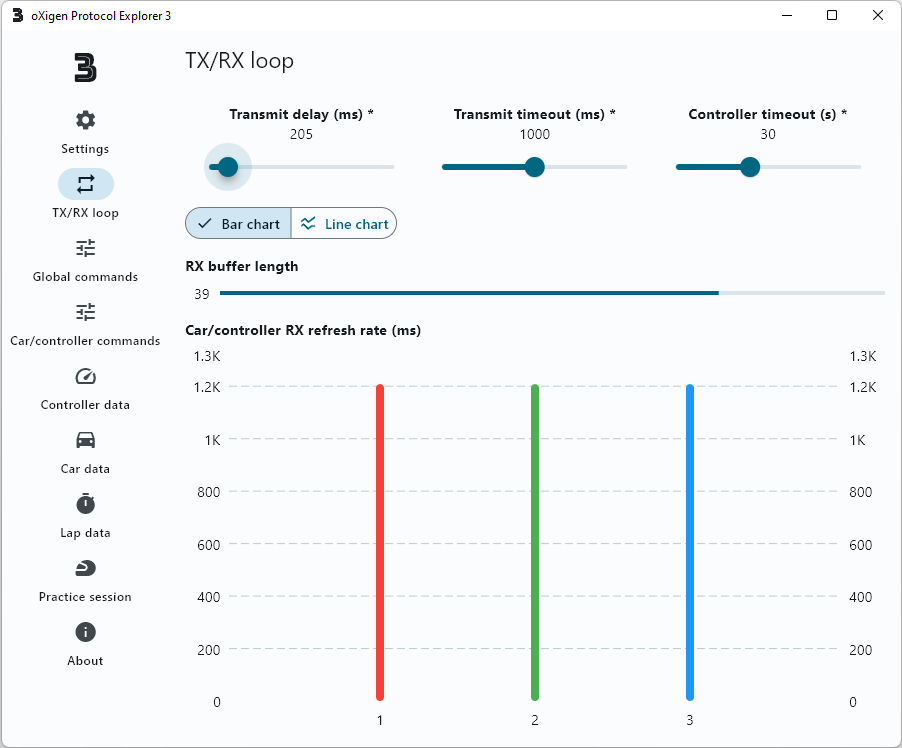
Task: Open the Lap data stopwatch icon
Action: pyautogui.click(x=85, y=503)
